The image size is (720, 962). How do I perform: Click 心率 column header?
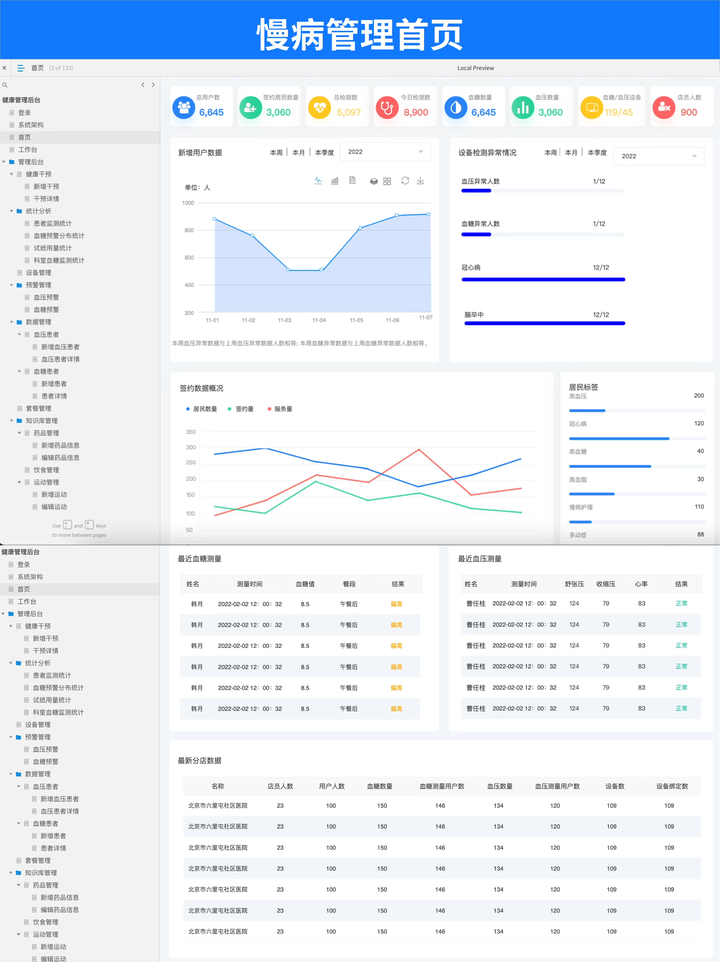(641, 584)
